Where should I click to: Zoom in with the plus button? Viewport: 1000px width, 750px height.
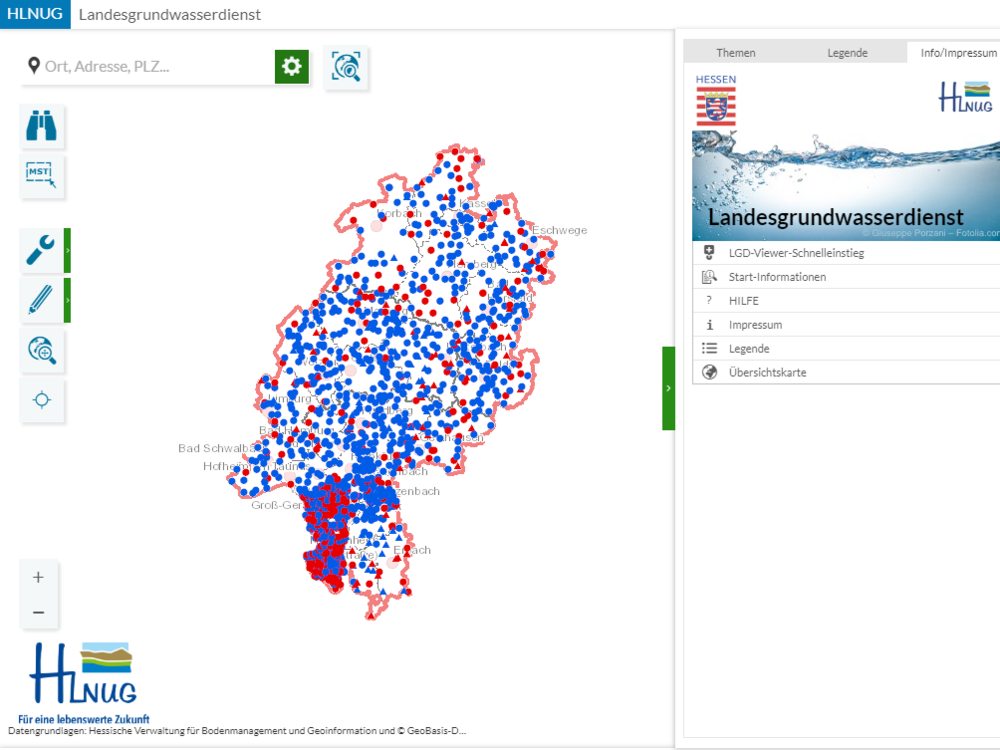[x=39, y=577]
